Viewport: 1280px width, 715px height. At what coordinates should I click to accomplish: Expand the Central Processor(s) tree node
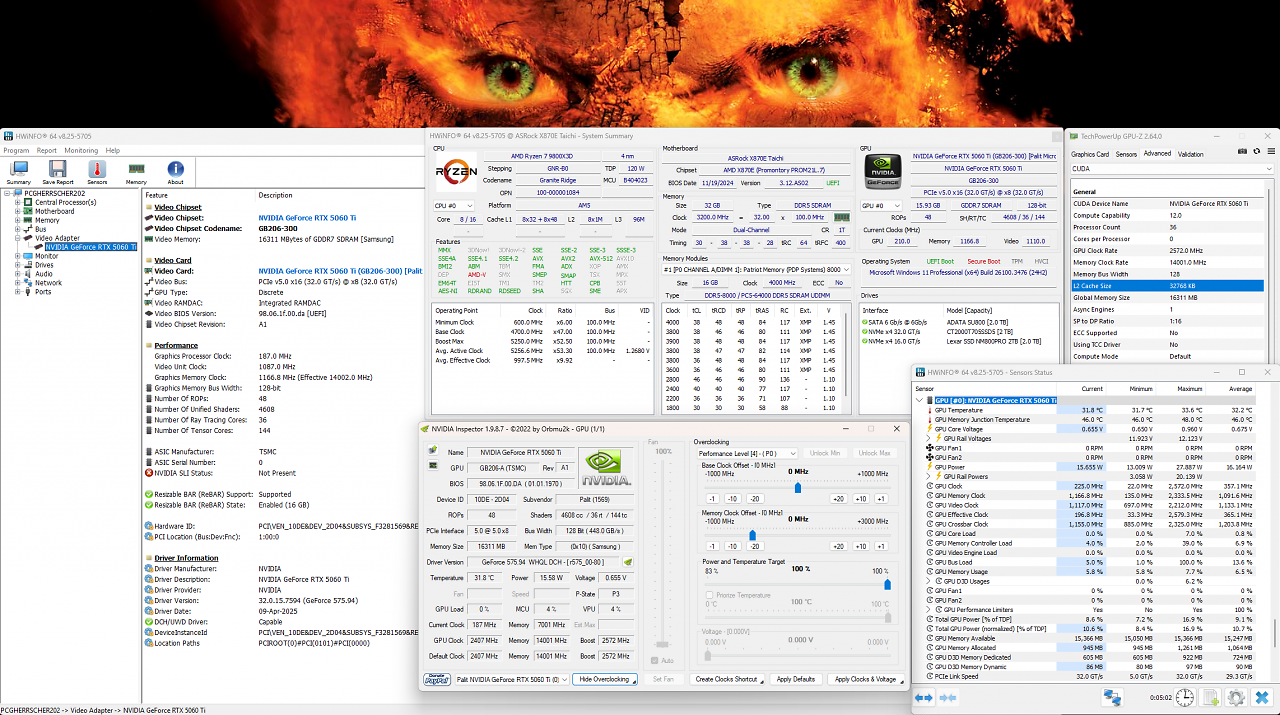(x=18, y=202)
